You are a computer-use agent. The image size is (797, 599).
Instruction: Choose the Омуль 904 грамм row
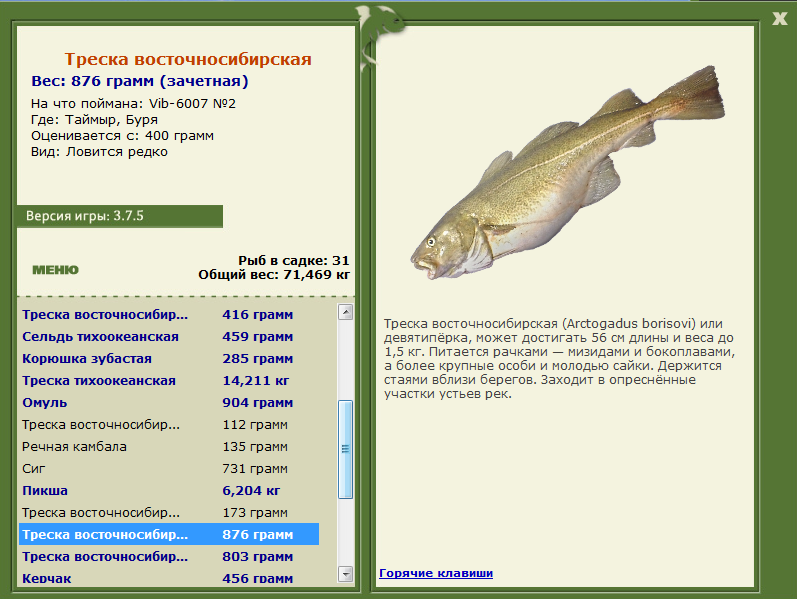click(169, 403)
